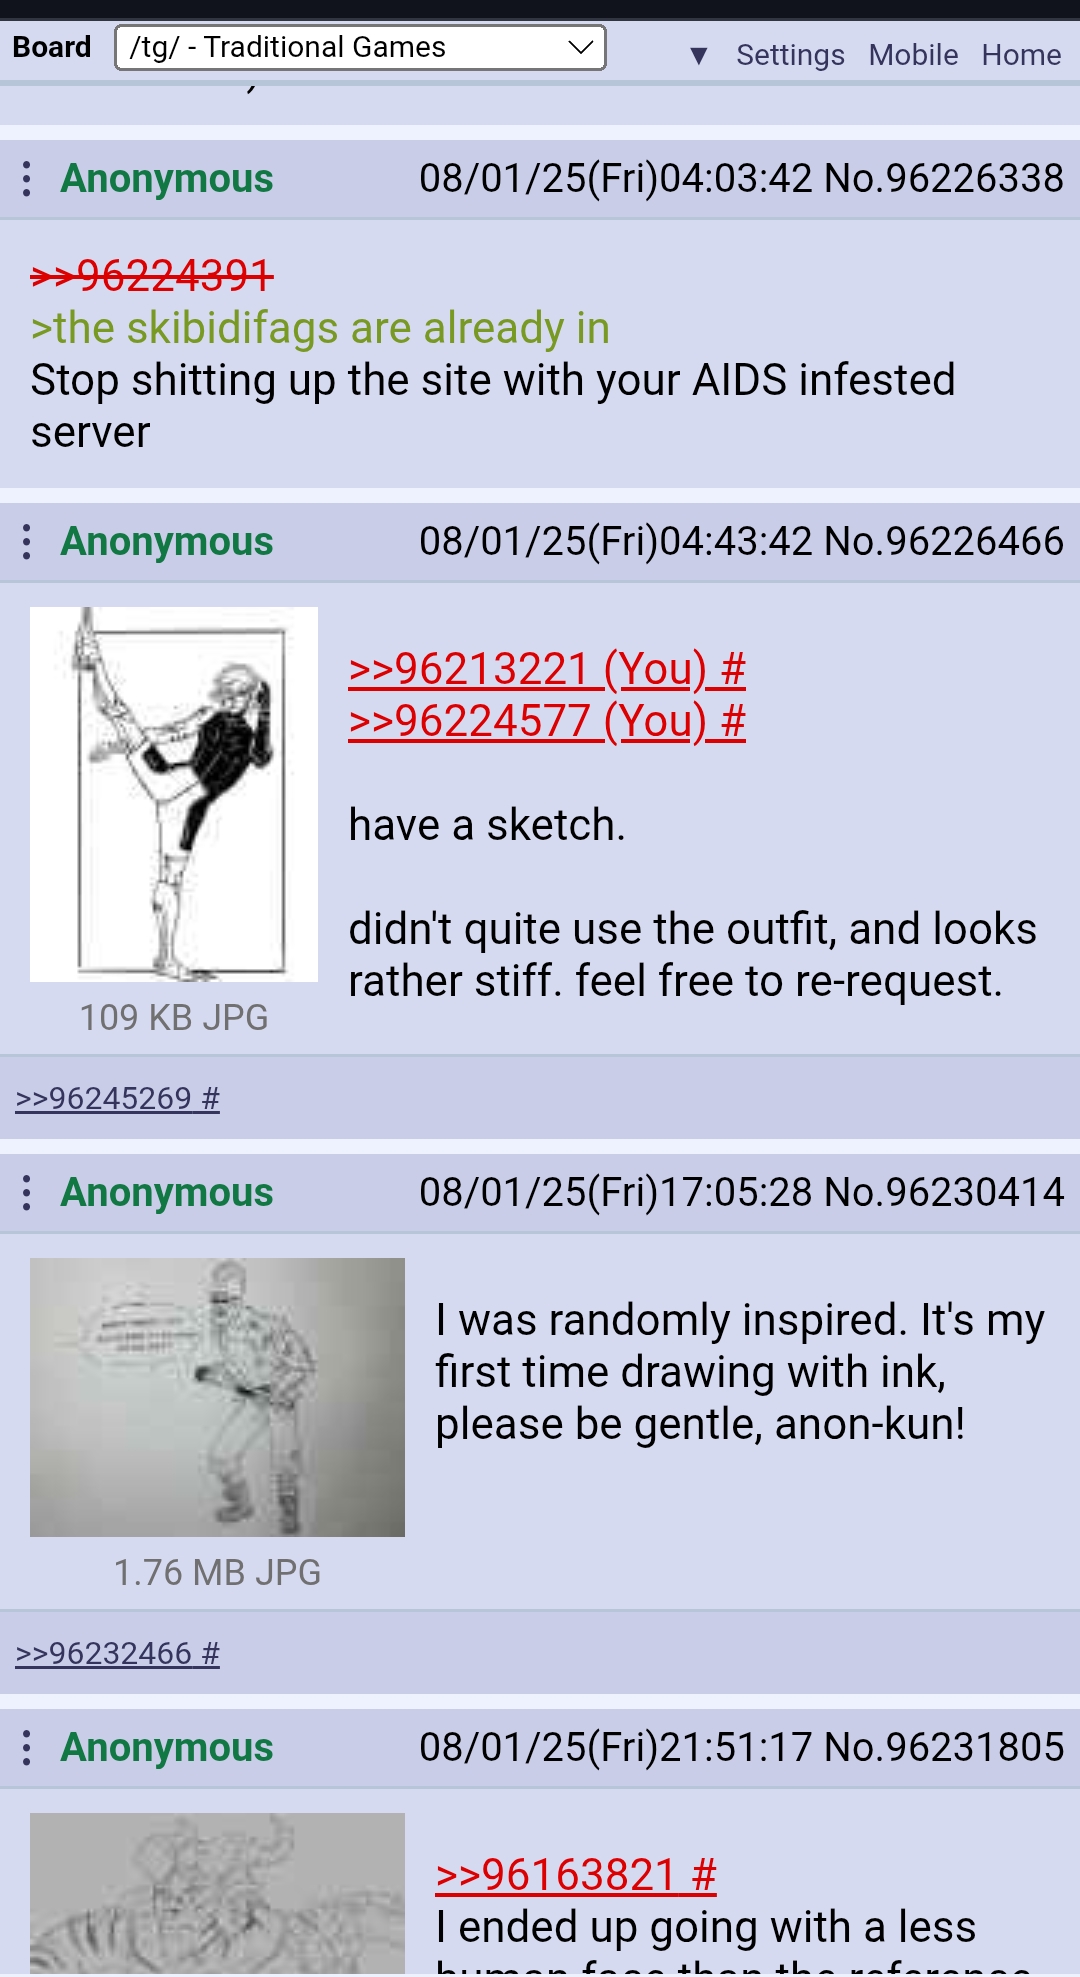
Task: Click post number No.96230414 to quote
Action: (944, 1193)
